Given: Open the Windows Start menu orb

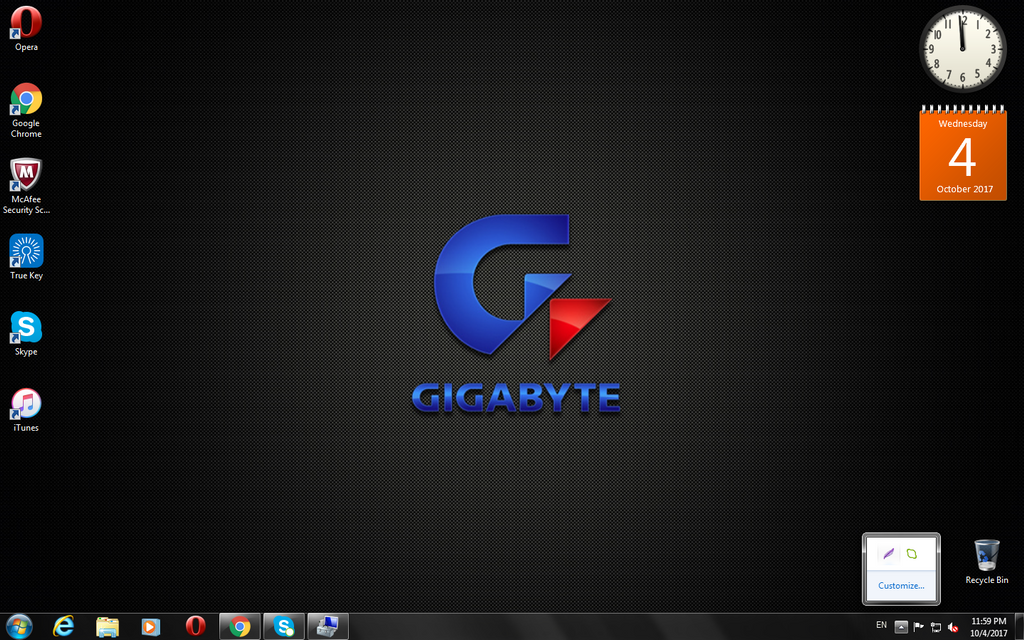Looking at the screenshot, I should point(18,627).
